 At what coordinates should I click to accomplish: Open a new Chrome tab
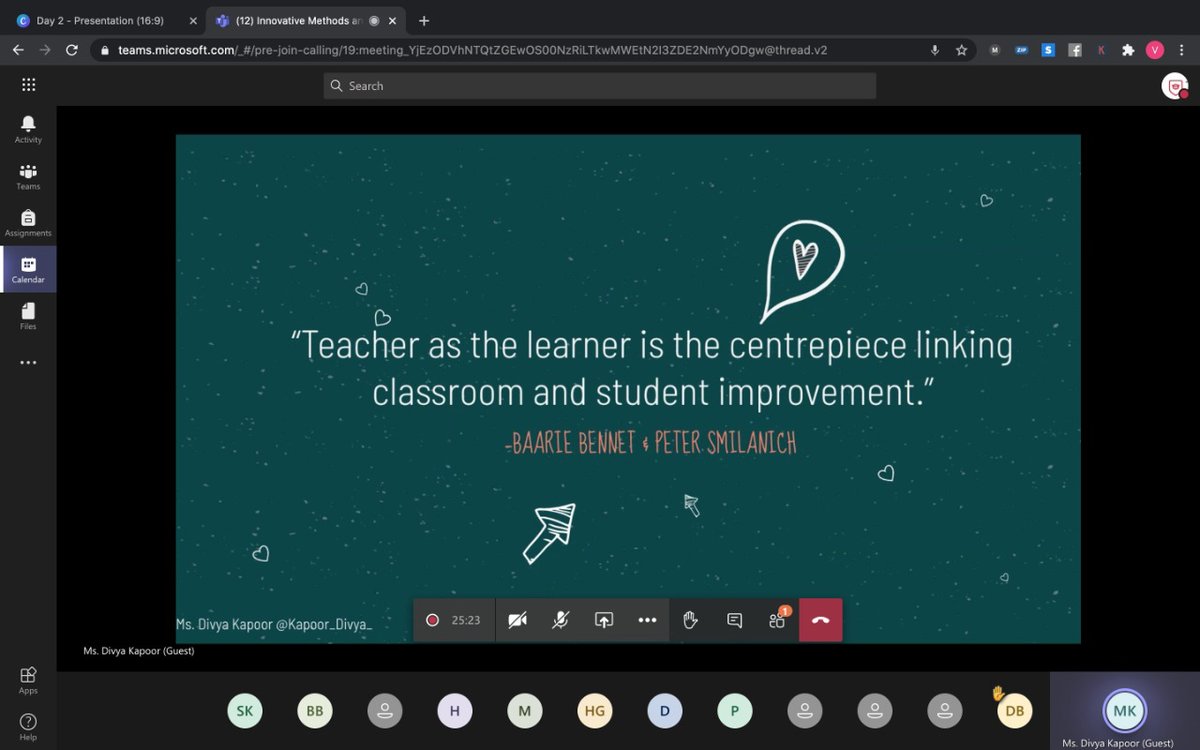424,20
